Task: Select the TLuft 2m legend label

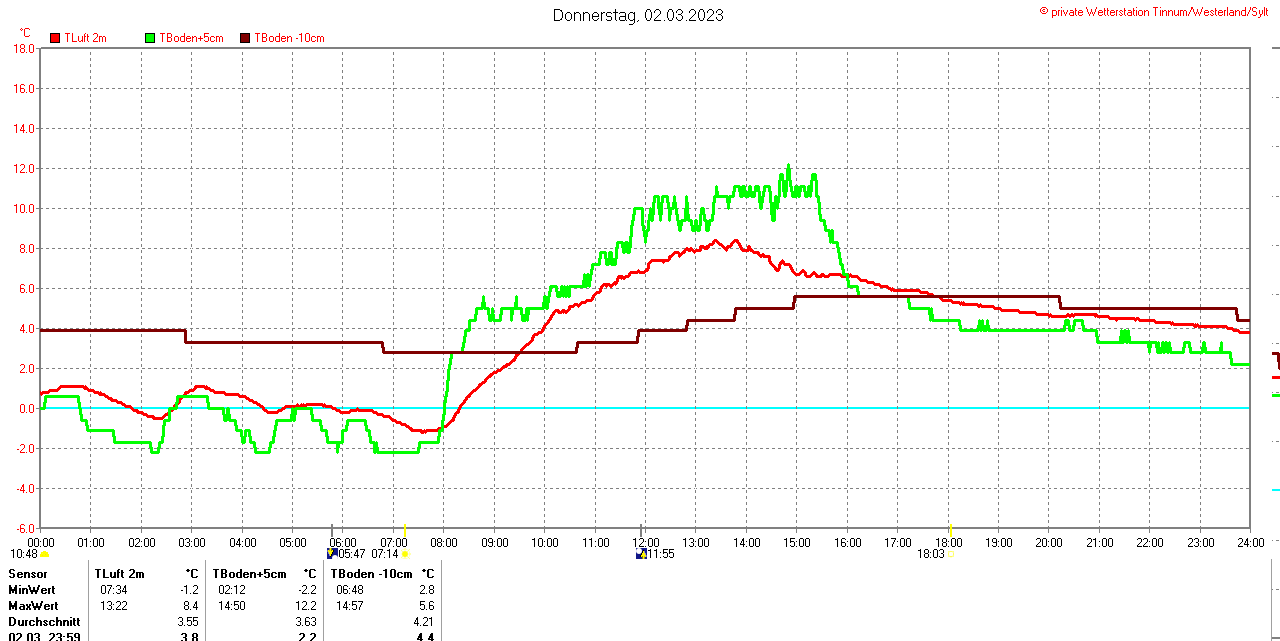Action: pos(85,38)
